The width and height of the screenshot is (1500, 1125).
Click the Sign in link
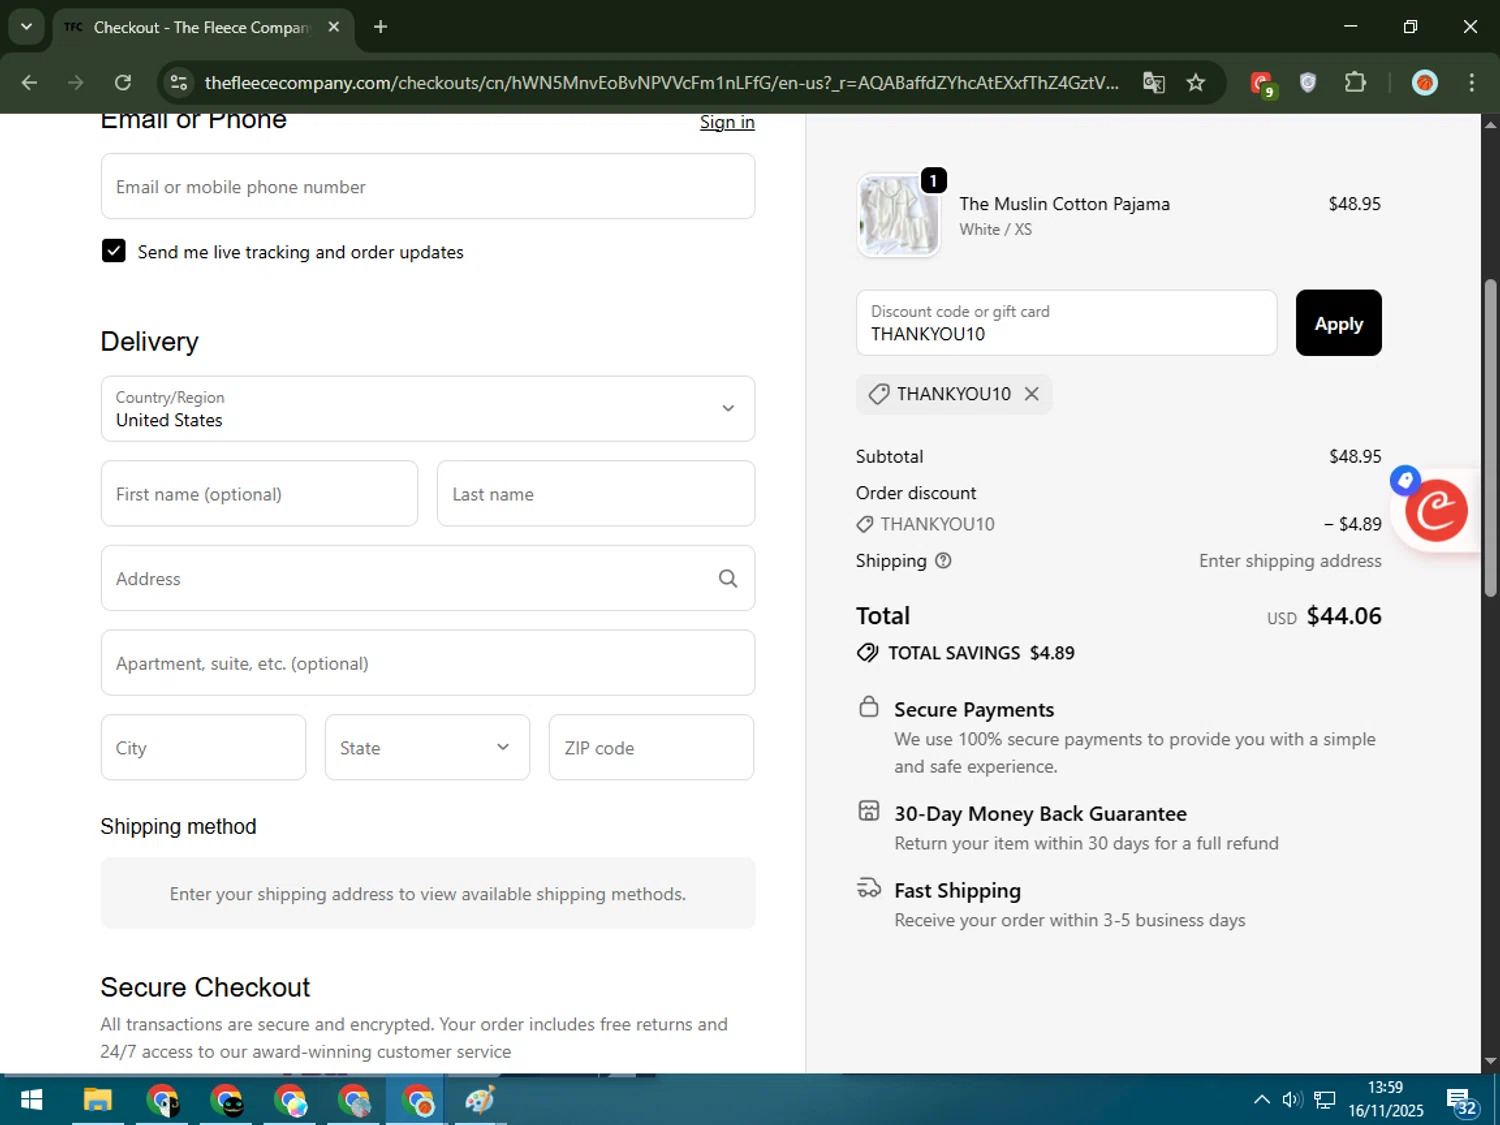pos(726,122)
